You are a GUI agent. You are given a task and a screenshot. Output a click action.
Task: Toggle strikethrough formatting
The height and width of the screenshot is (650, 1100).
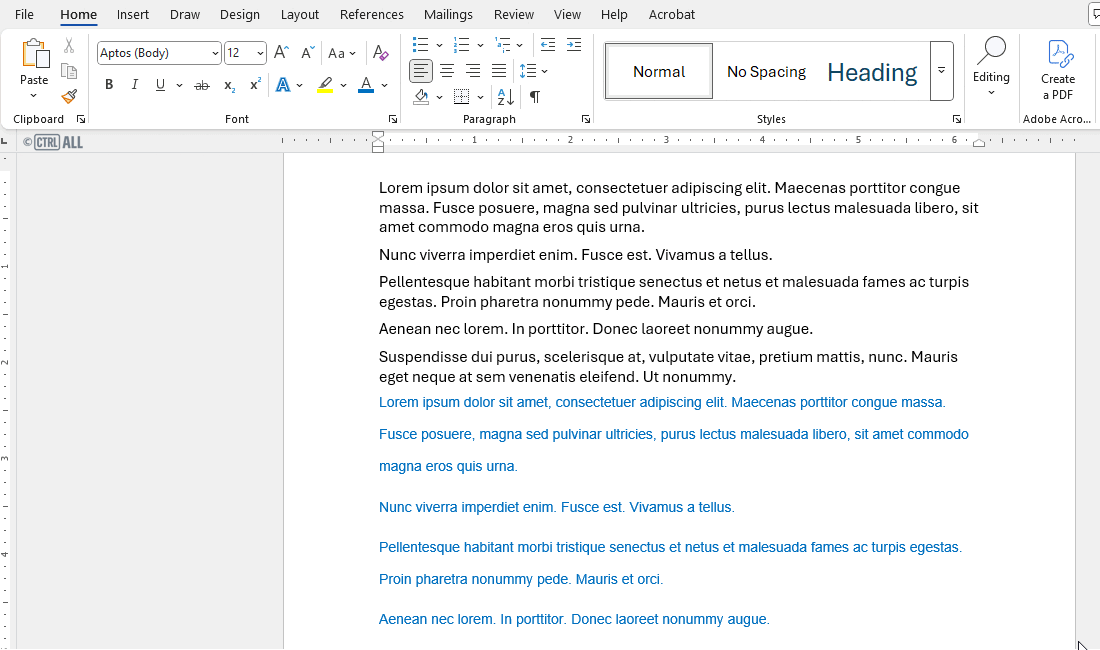pyautogui.click(x=202, y=84)
